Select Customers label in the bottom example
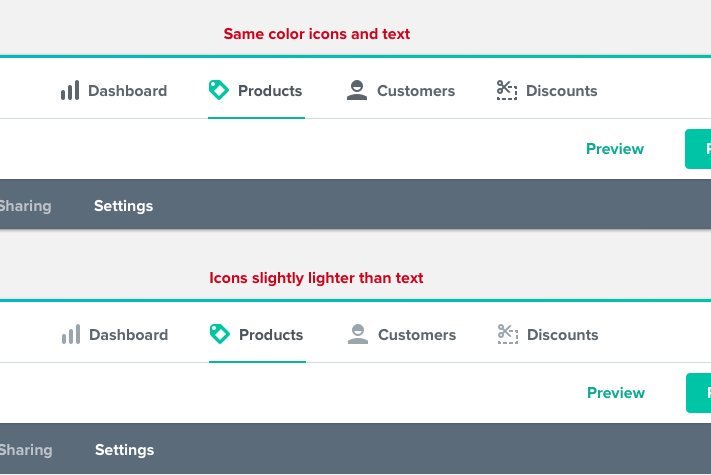Screen dimensions: 711x475 (x=417, y=334)
